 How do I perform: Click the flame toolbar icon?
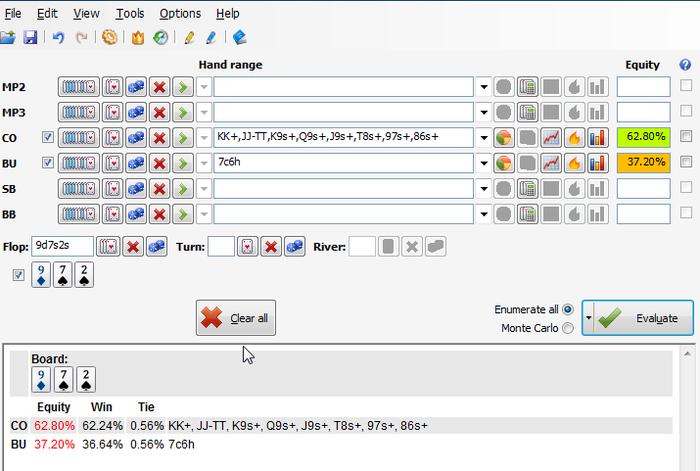138,38
